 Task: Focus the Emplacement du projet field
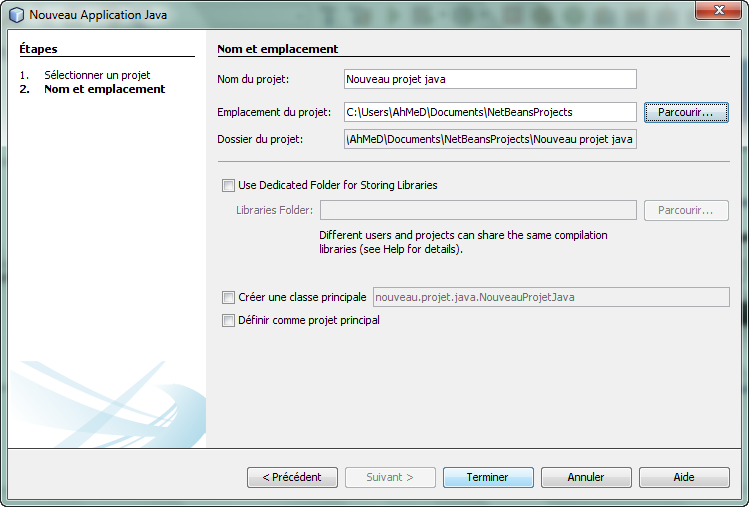tap(490, 112)
